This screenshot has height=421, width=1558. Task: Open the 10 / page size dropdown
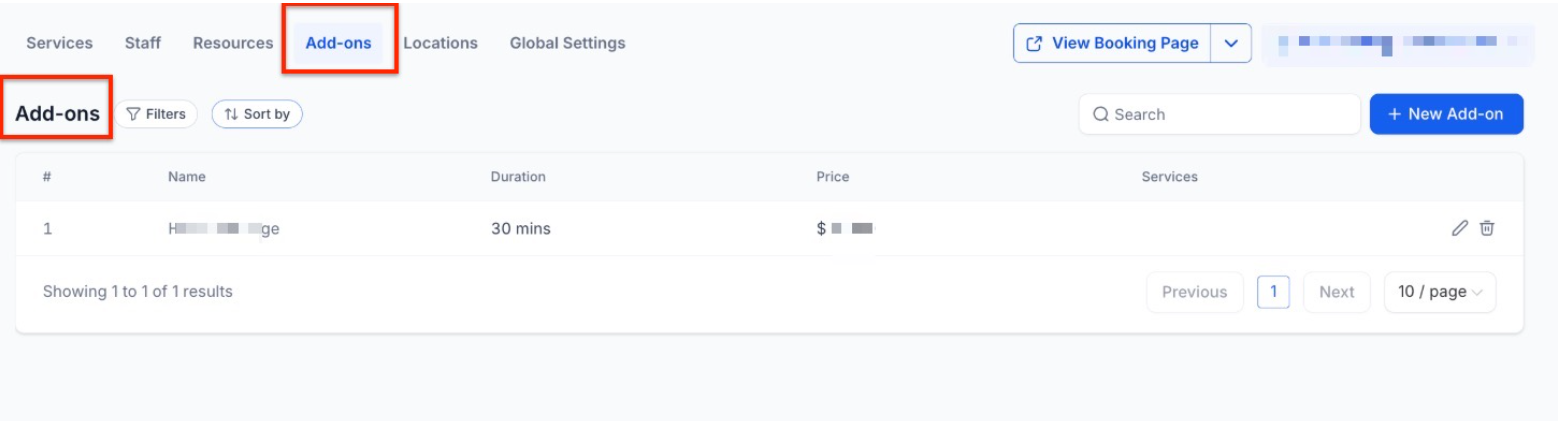tap(1439, 292)
